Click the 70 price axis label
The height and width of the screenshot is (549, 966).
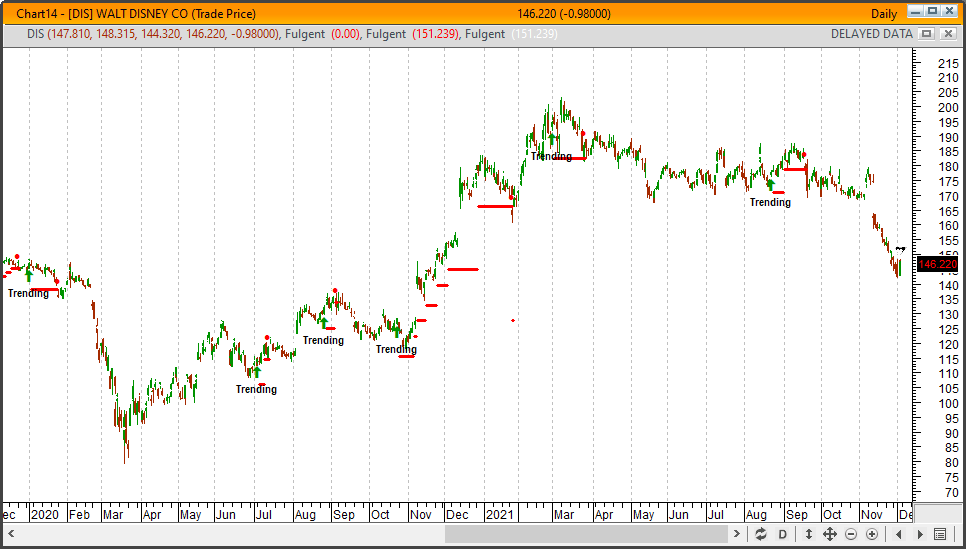(951, 492)
